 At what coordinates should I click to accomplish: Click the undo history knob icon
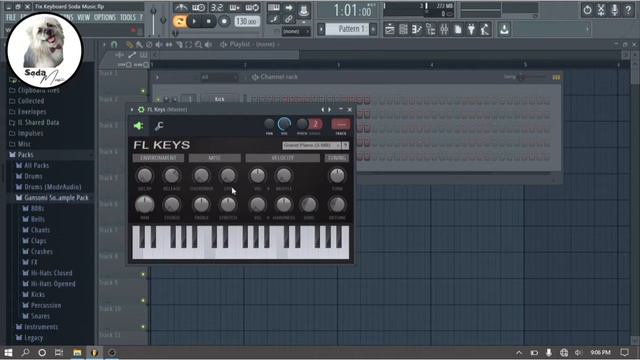587,10
